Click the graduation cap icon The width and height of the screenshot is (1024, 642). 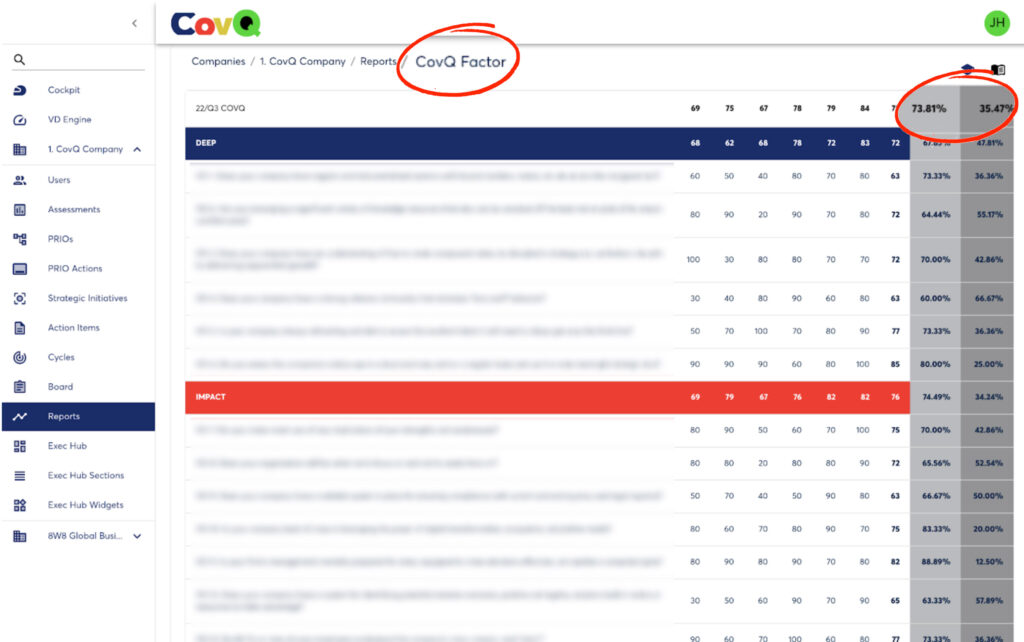coord(968,69)
